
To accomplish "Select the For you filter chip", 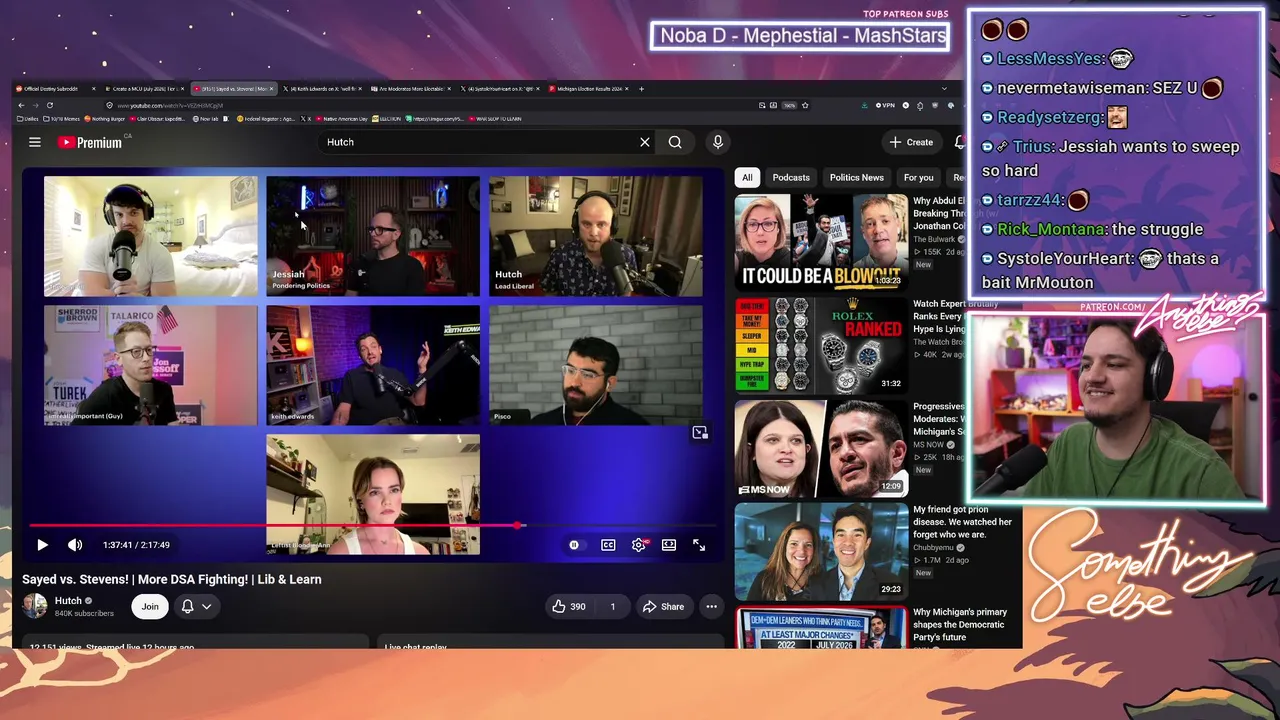I will coord(918,178).
